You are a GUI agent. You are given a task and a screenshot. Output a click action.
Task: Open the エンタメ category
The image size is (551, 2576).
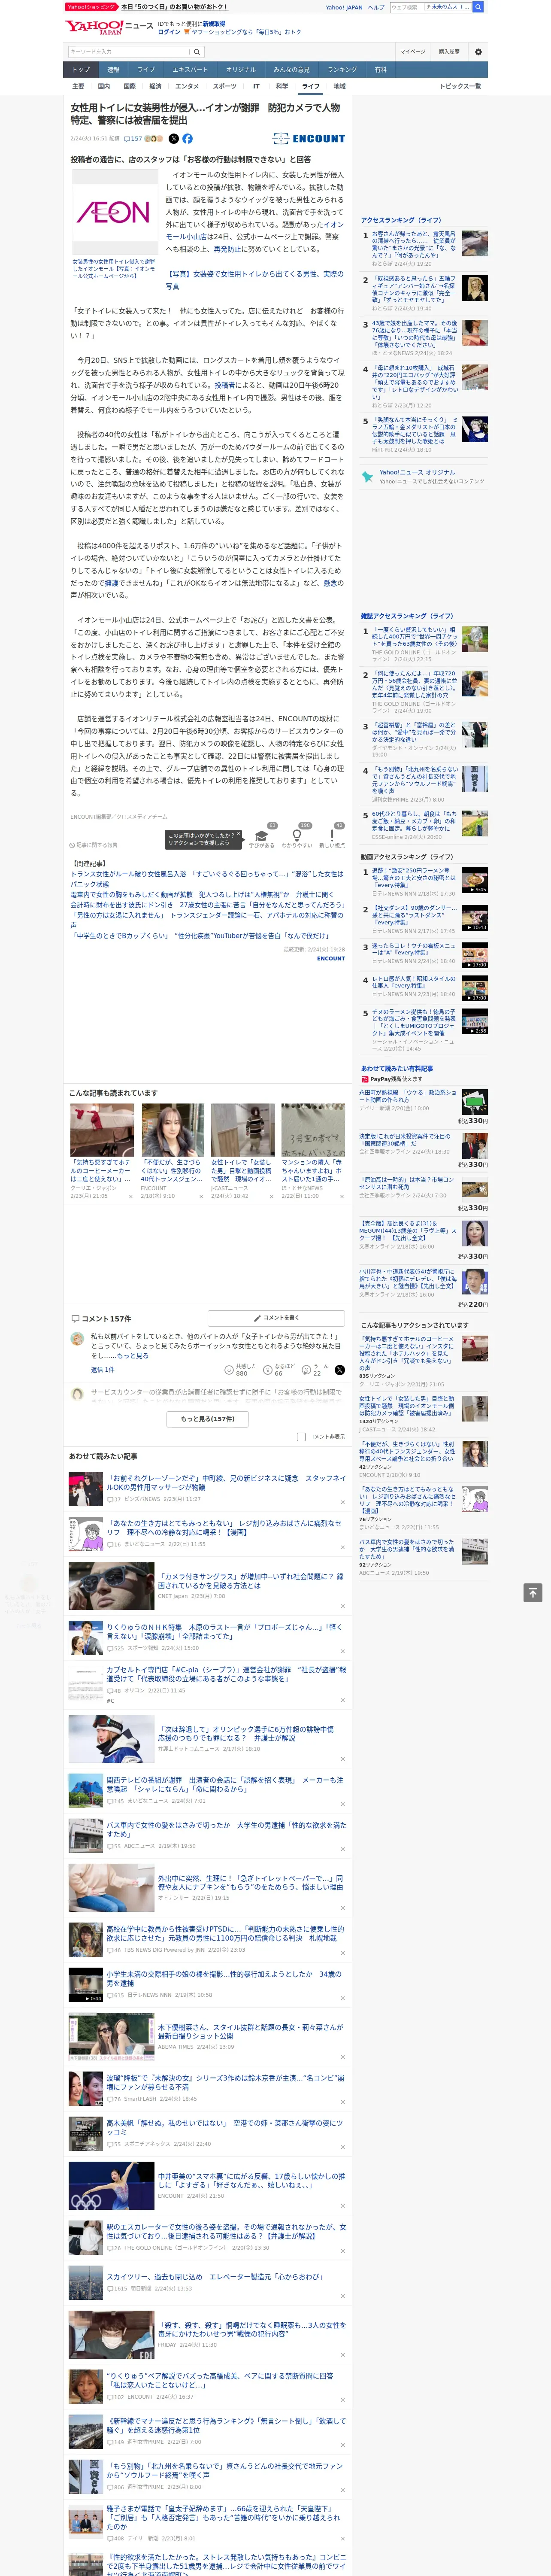click(187, 86)
